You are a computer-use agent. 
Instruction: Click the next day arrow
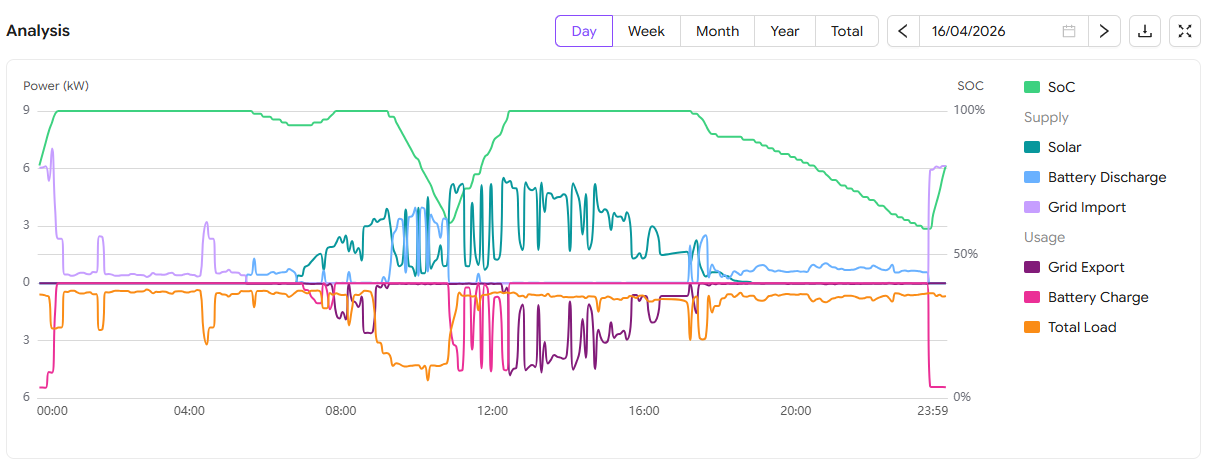pos(1103,31)
